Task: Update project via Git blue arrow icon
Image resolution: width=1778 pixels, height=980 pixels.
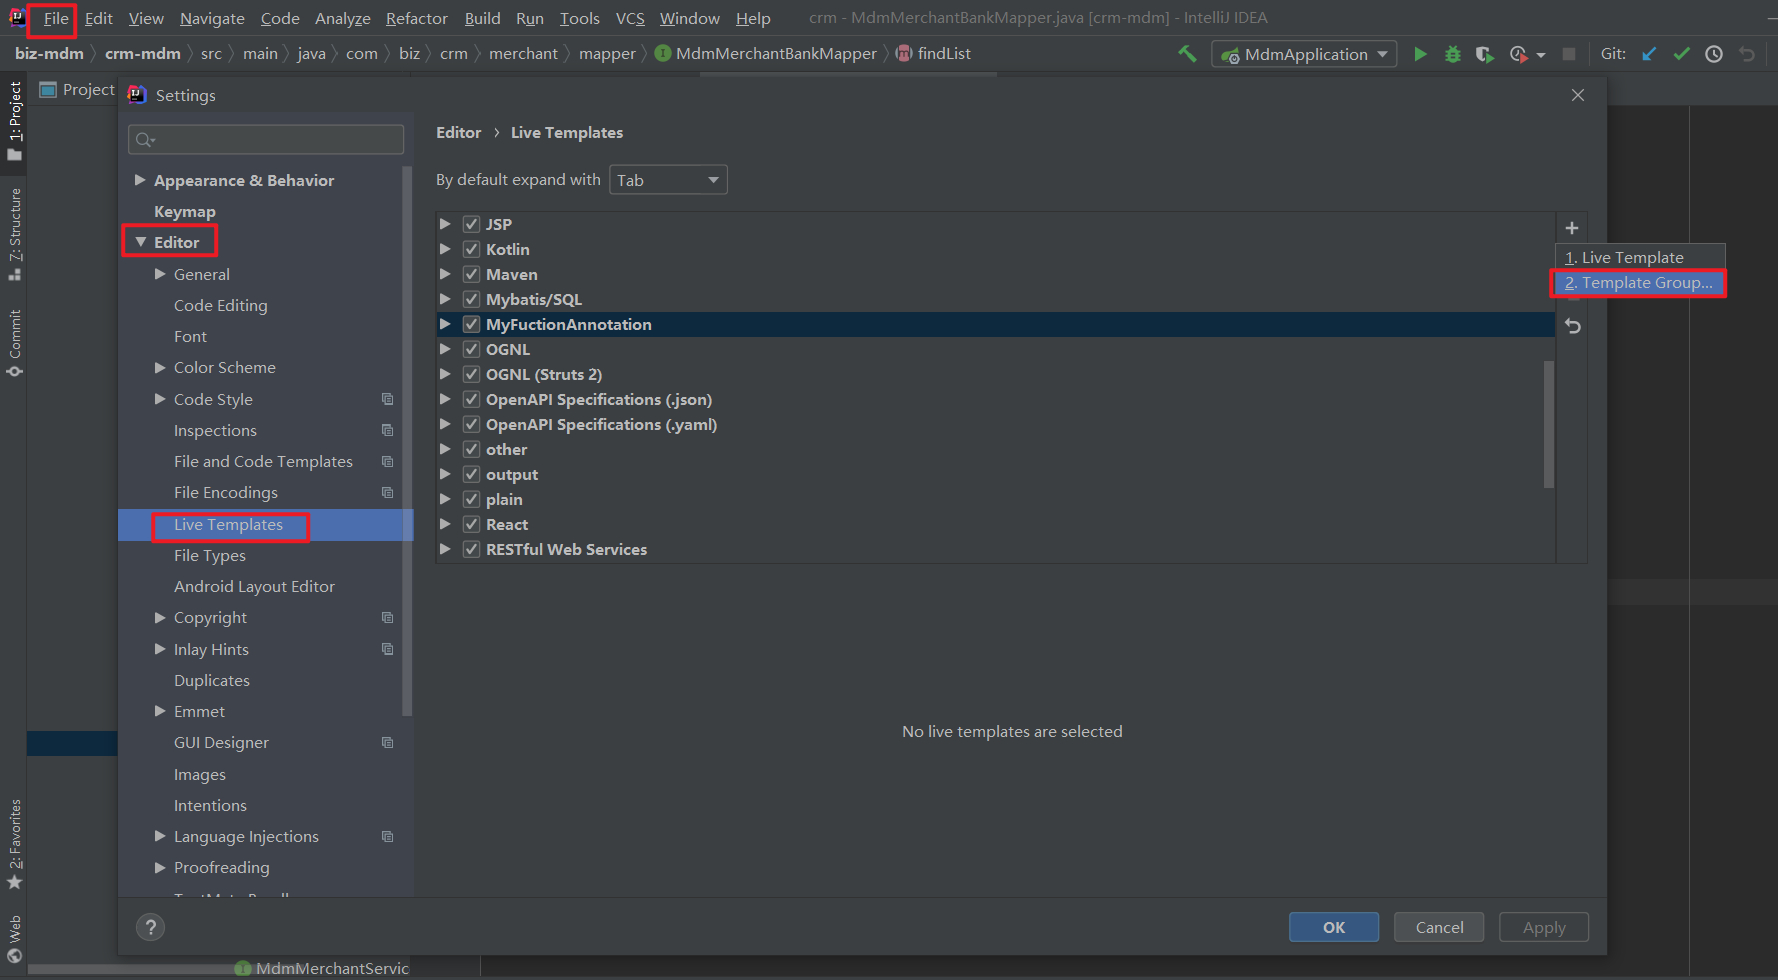Action: tap(1649, 54)
